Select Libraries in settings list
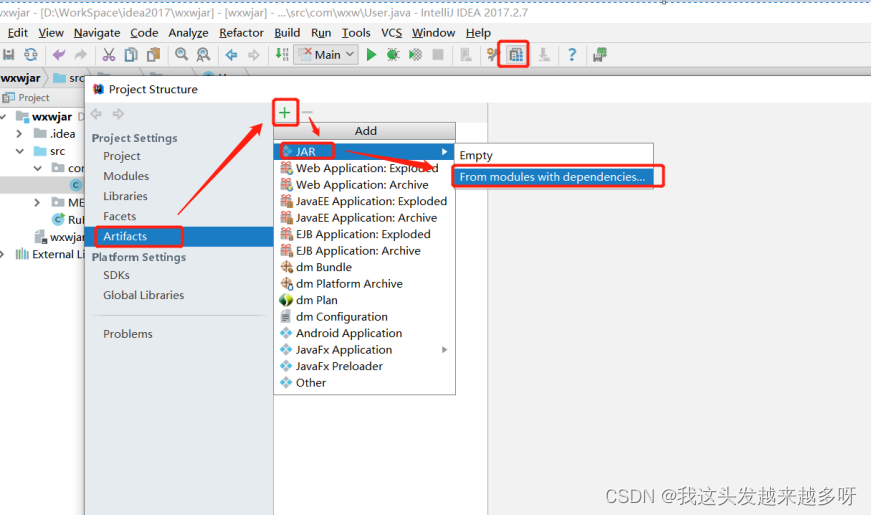The width and height of the screenshot is (872, 515). (x=126, y=196)
